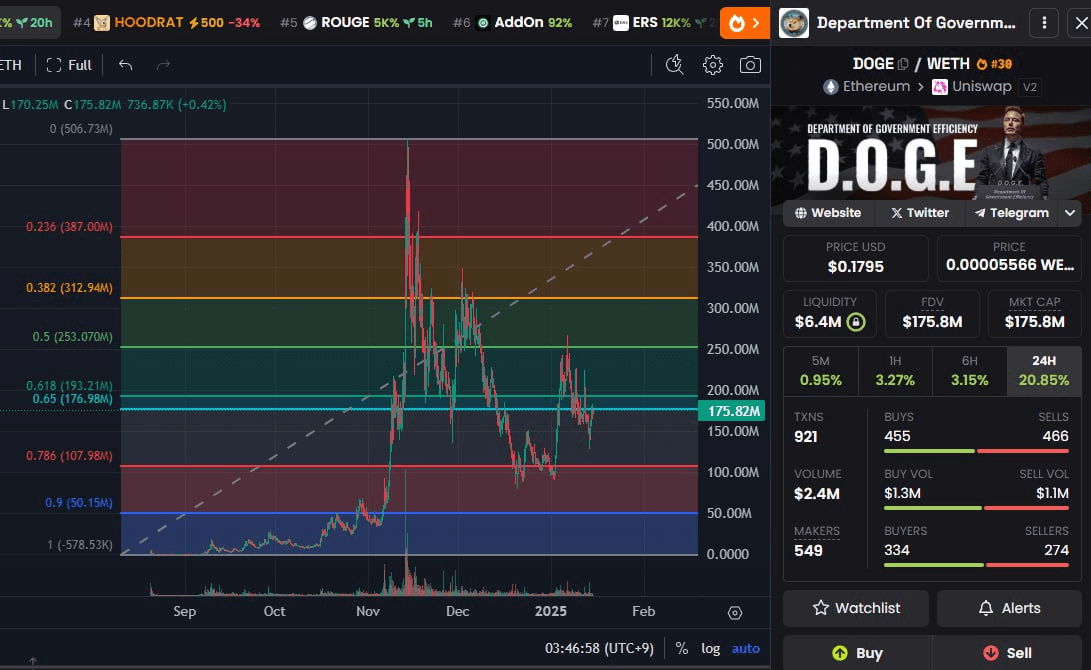
Task: Click the star icon on Watchlist
Action: click(821, 608)
